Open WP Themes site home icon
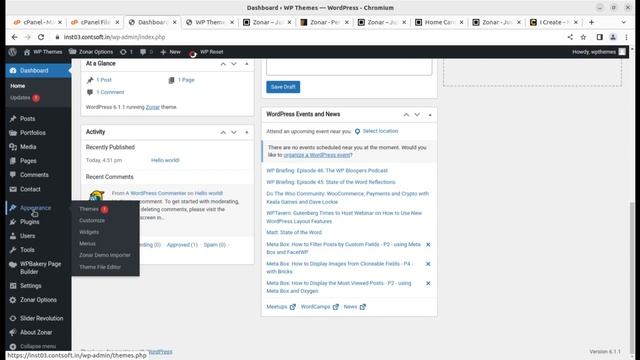Image resolution: width=640 pixels, height=360 pixels. point(27,52)
